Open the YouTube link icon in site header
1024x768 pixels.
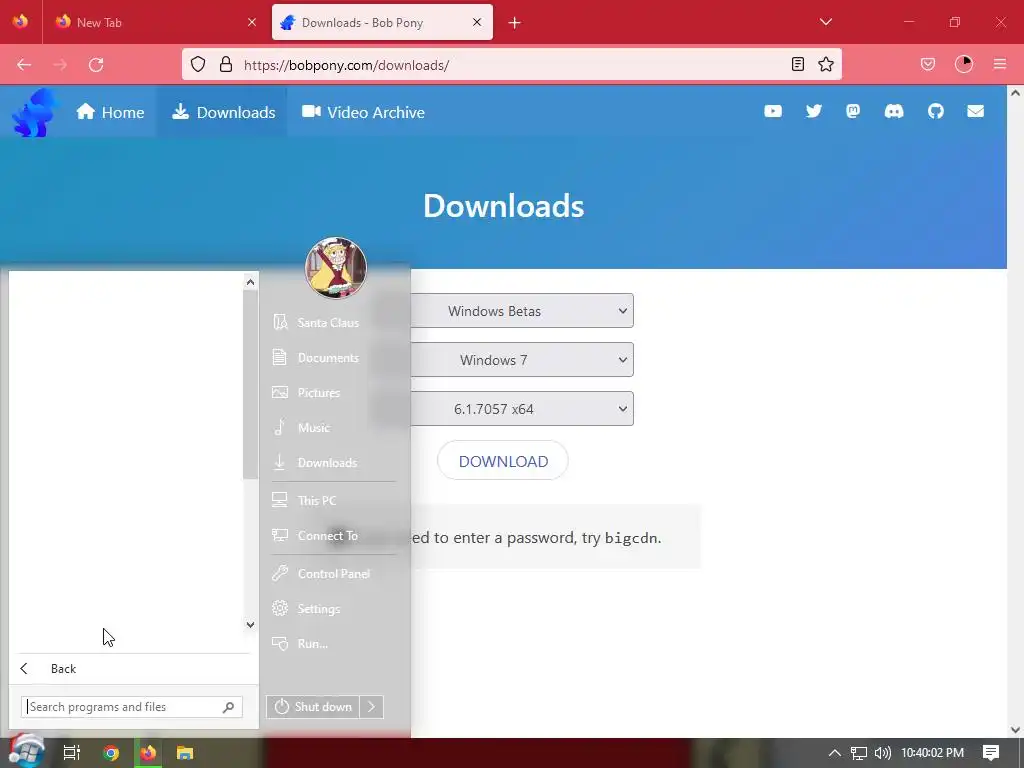(773, 112)
